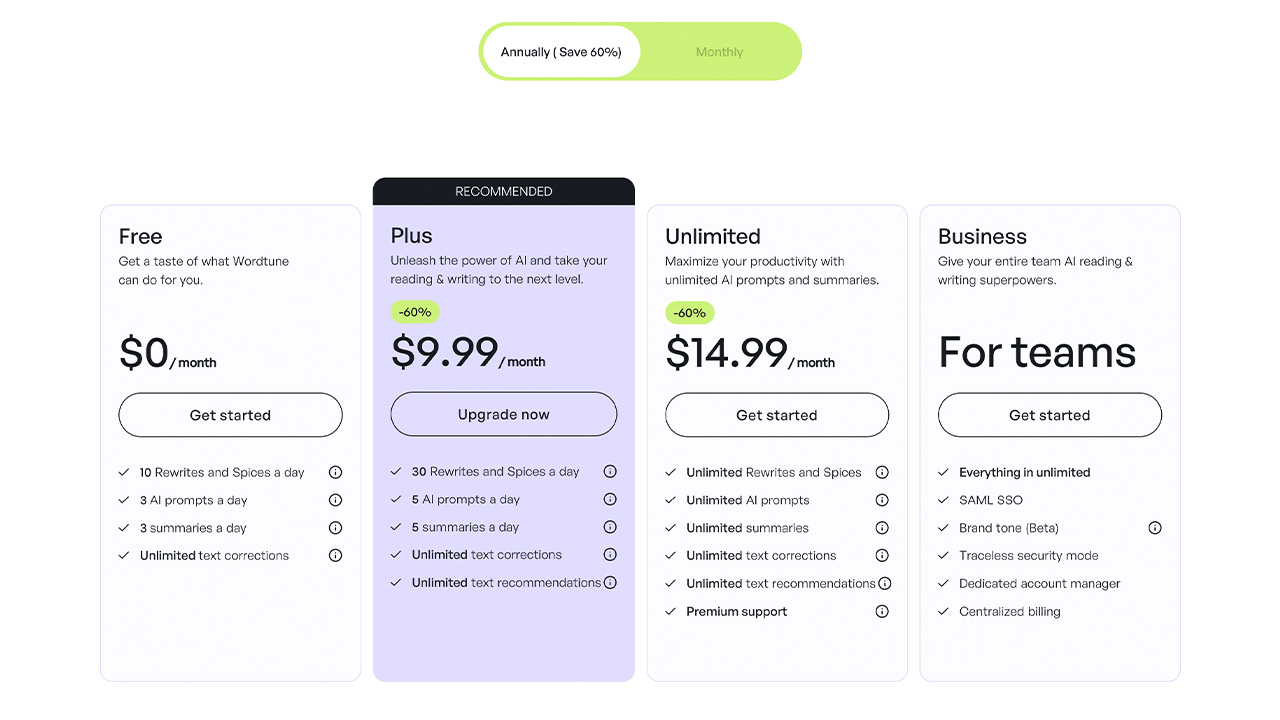1280x720 pixels.
Task: Click Get started under the Free plan
Action: pyautogui.click(x=230, y=415)
